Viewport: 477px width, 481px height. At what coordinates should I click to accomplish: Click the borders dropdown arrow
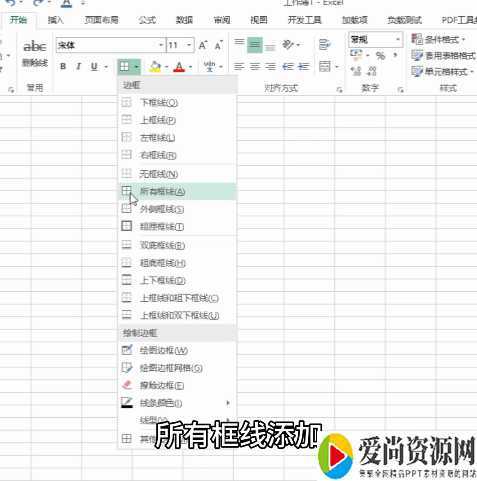point(136,67)
